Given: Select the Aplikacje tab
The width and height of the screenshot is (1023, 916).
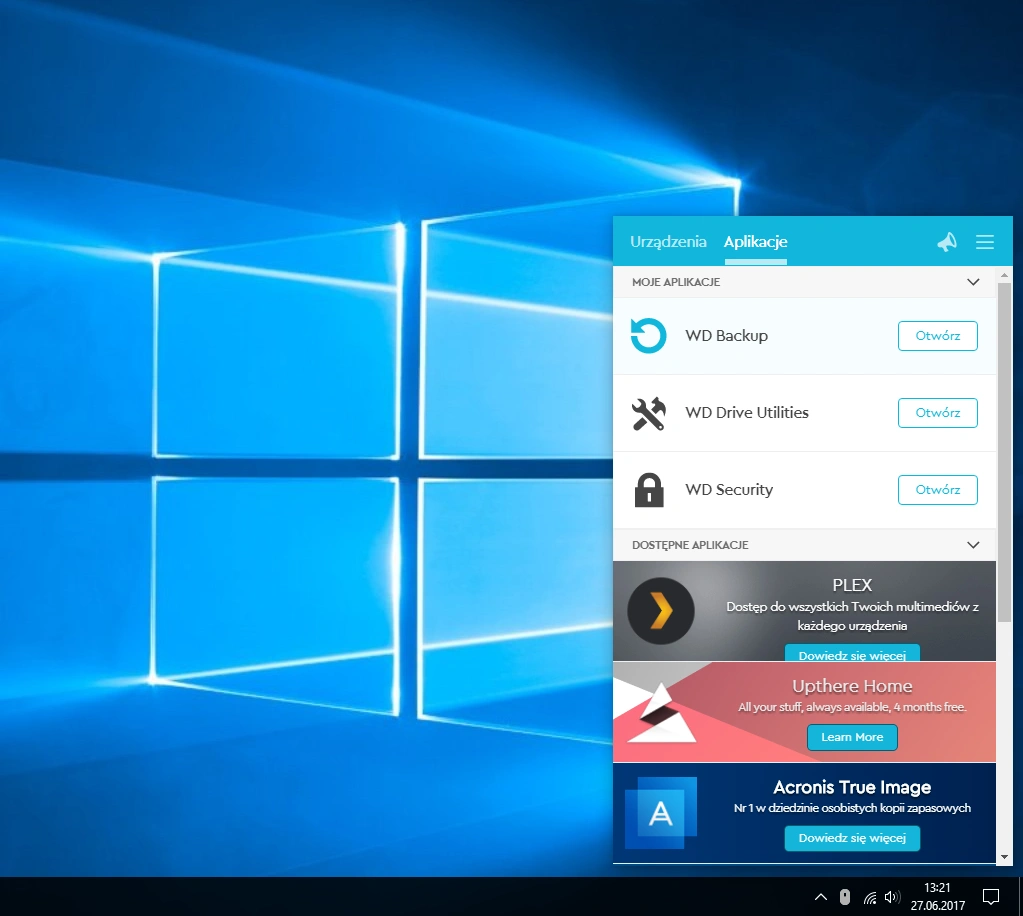Looking at the screenshot, I should coord(756,241).
